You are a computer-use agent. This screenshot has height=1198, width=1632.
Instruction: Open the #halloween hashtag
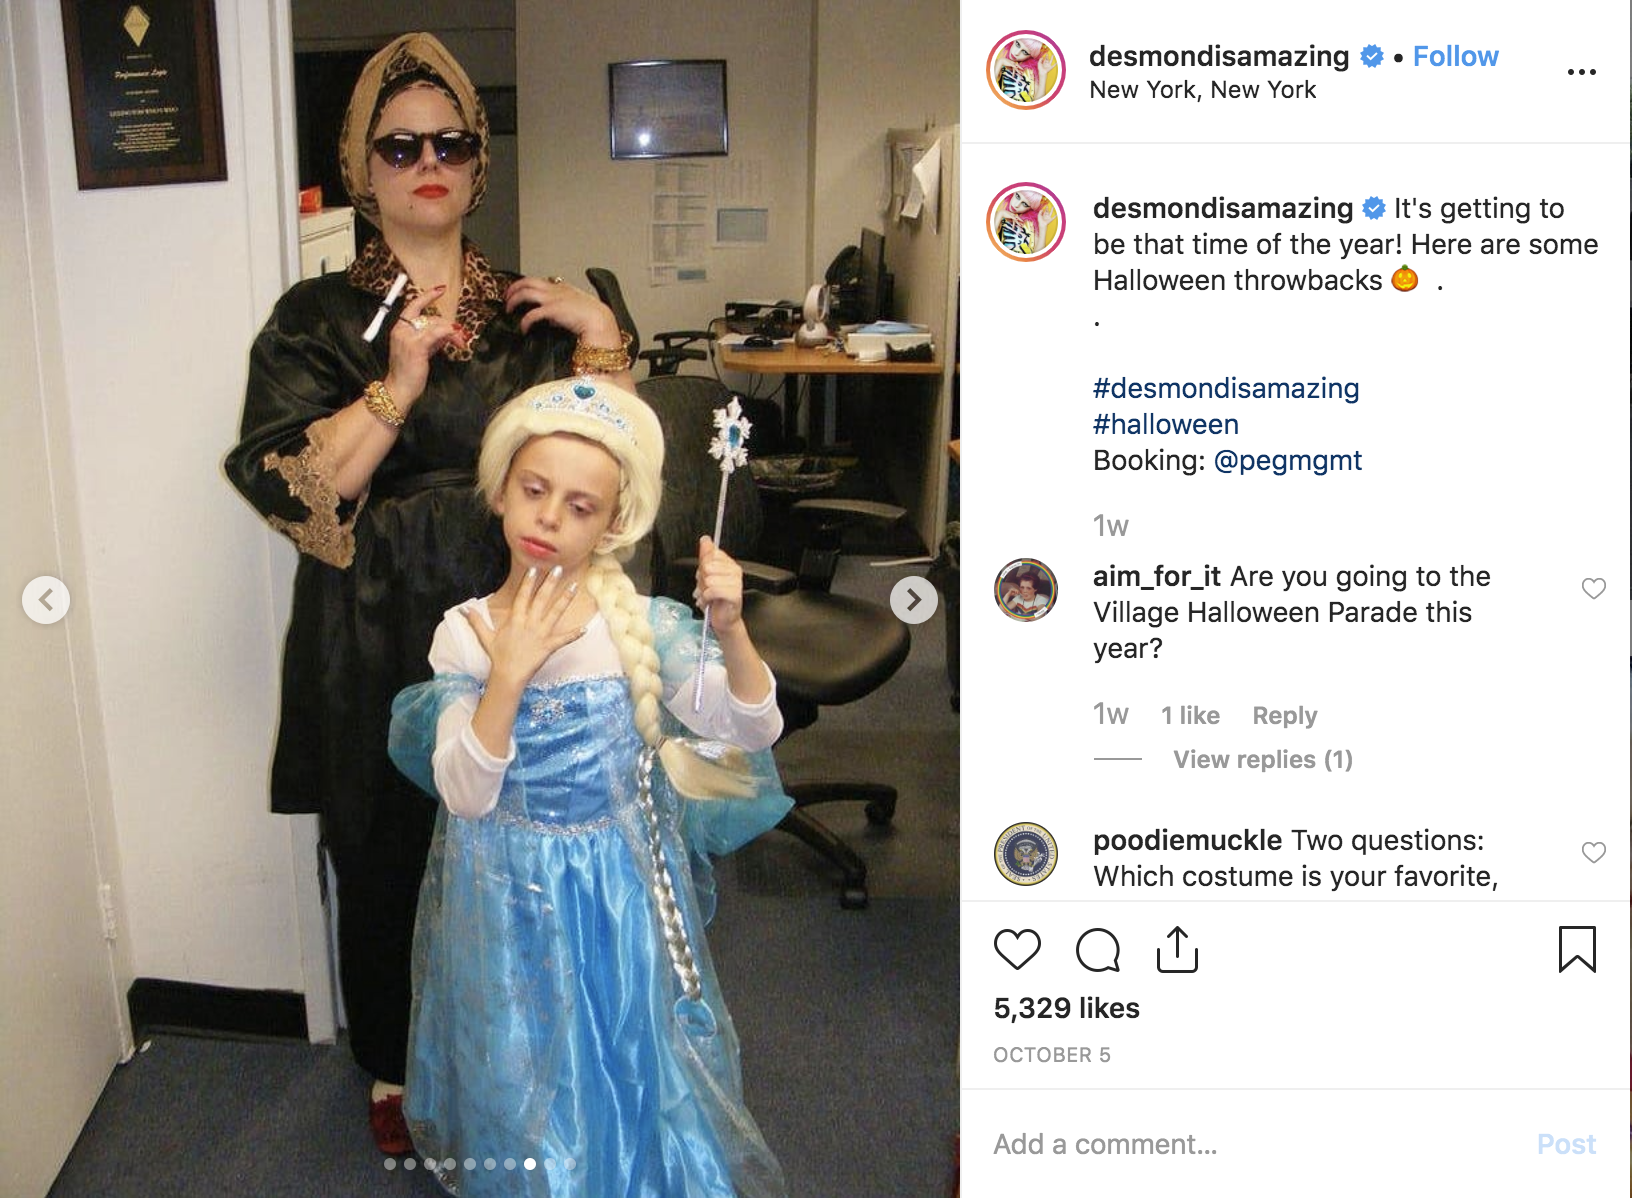(x=1166, y=424)
